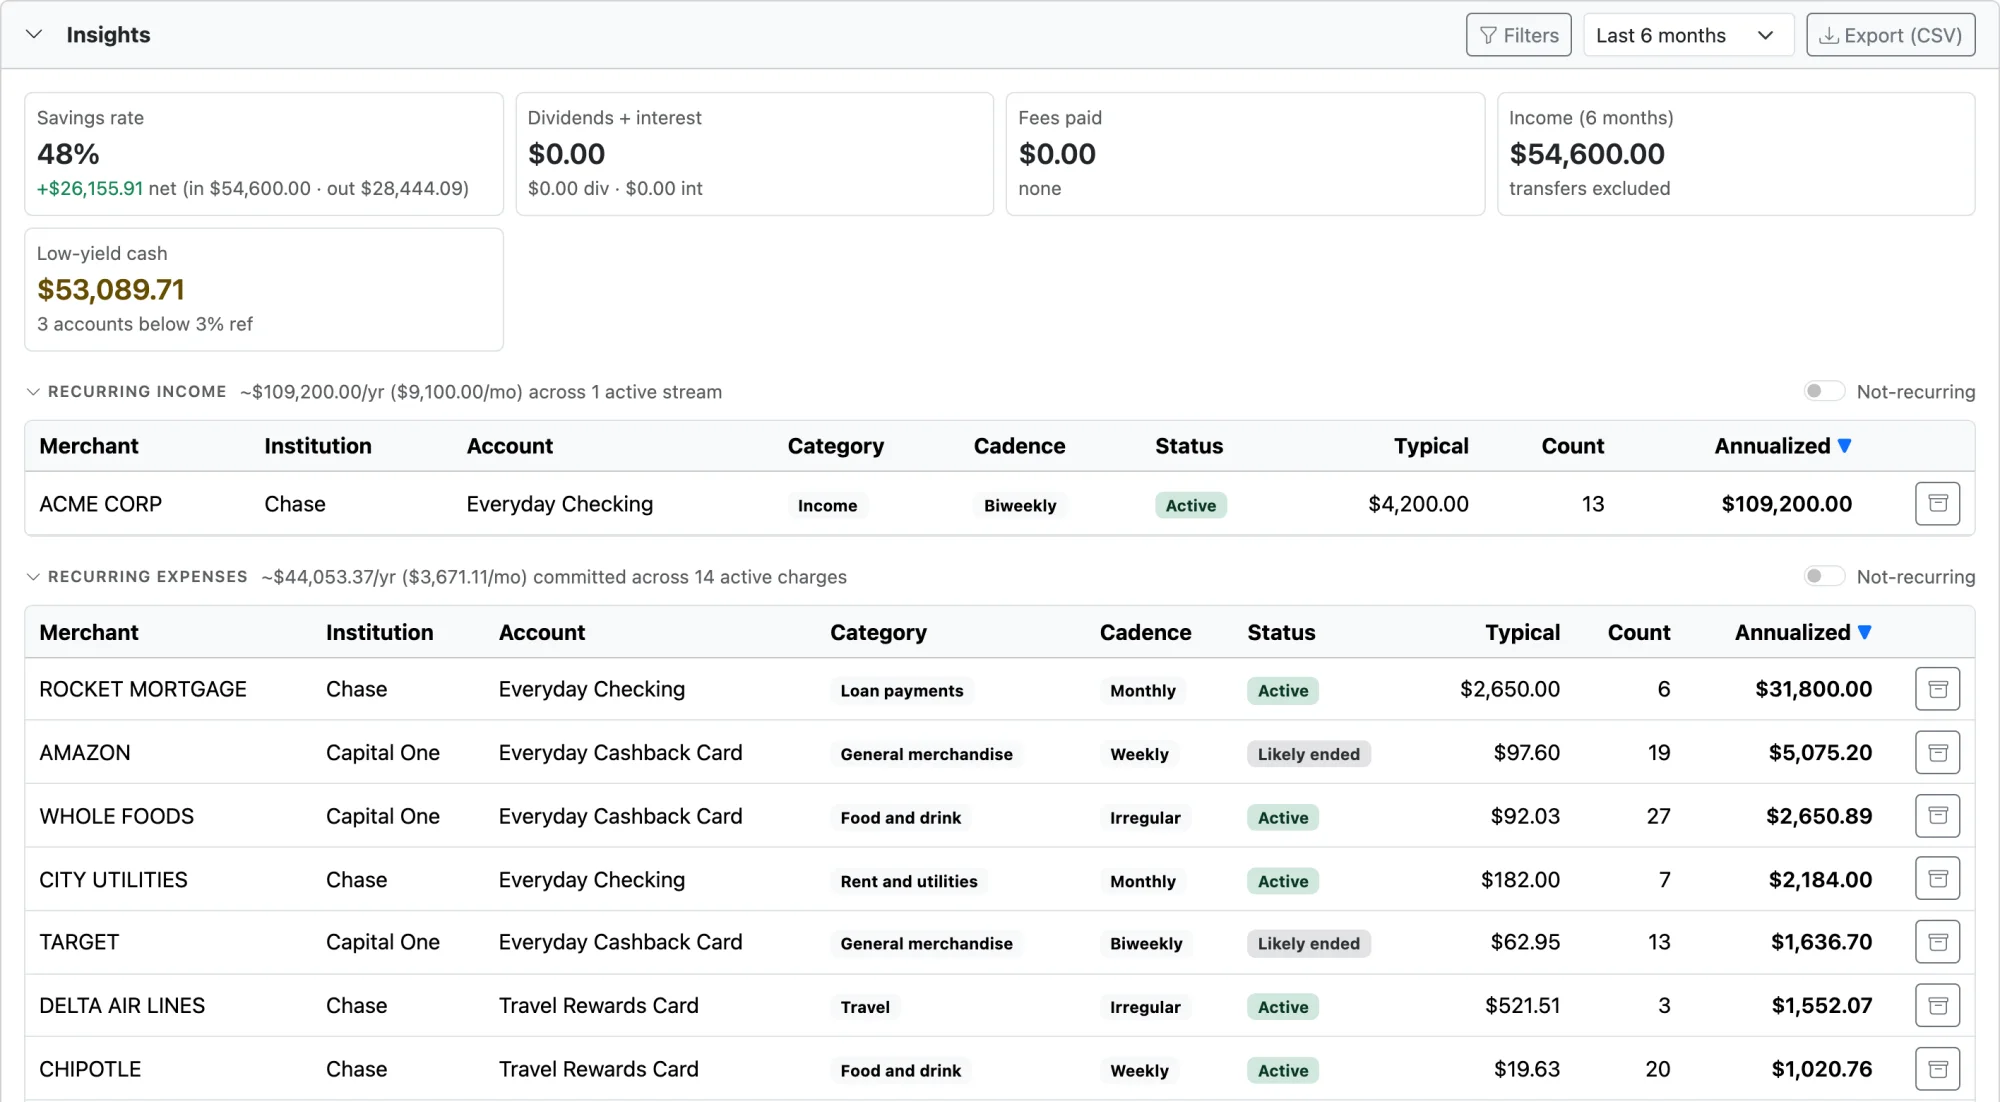Screen dimensions: 2000x1102
Task: Archive the ROCKET MORTGAGE expense row
Action: pyautogui.click(x=1937, y=689)
